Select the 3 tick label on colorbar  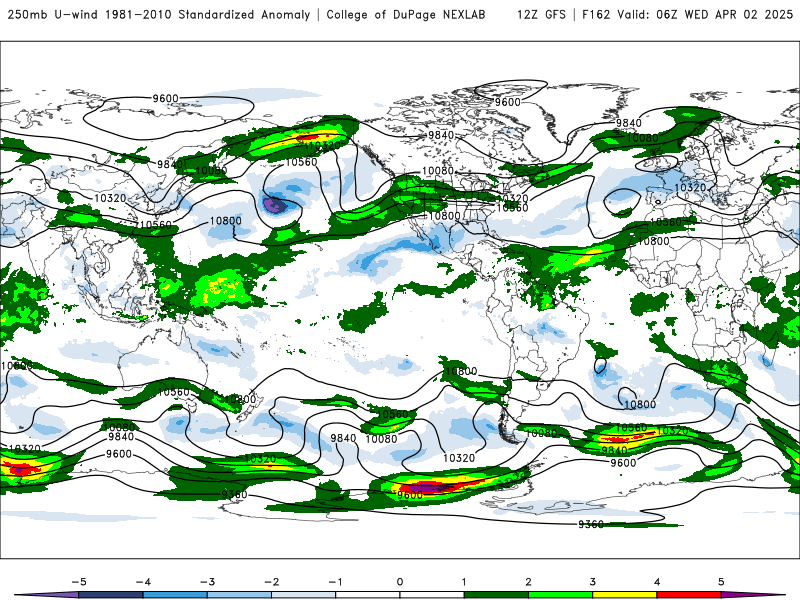pos(592,582)
